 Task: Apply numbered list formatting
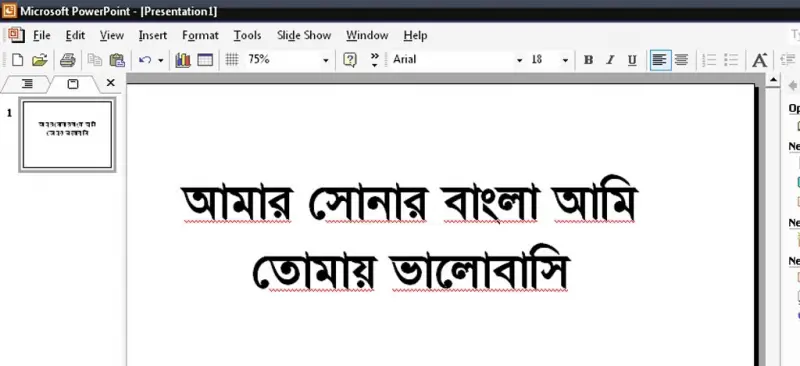coord(709,60)
